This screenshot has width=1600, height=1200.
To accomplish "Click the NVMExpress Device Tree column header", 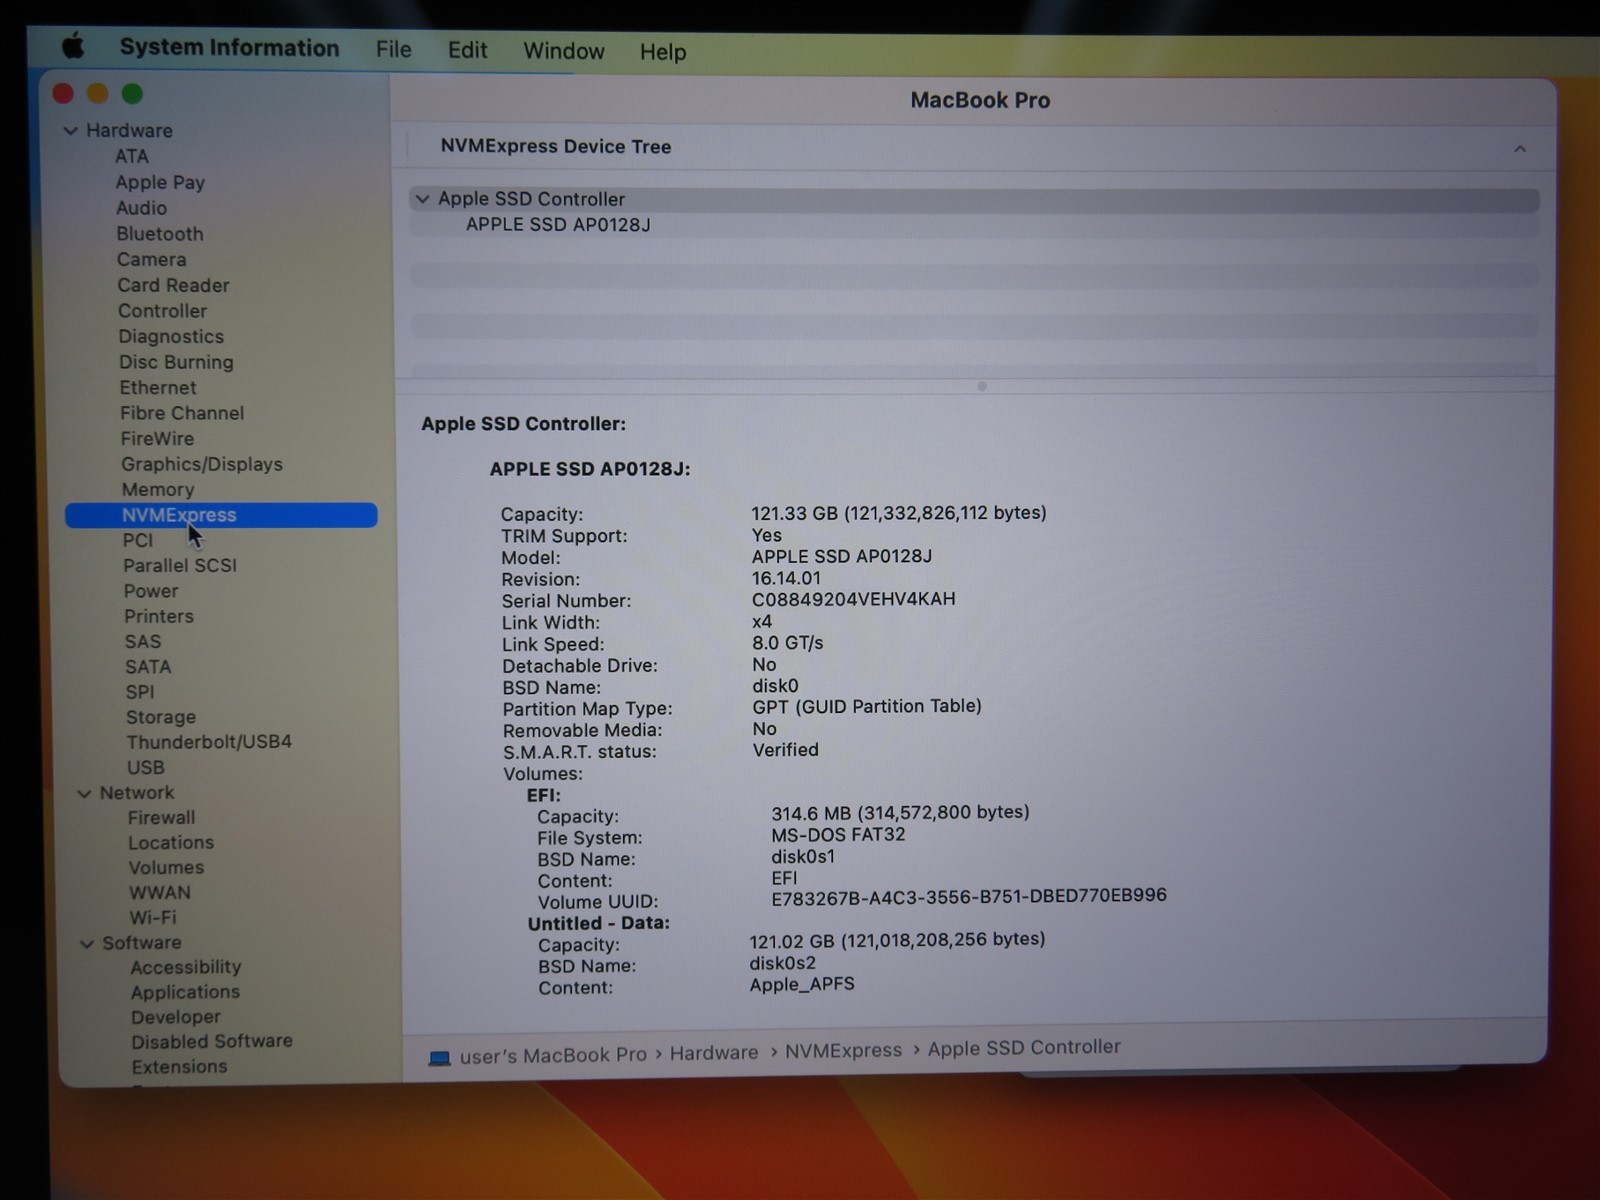I will [556, 147].
